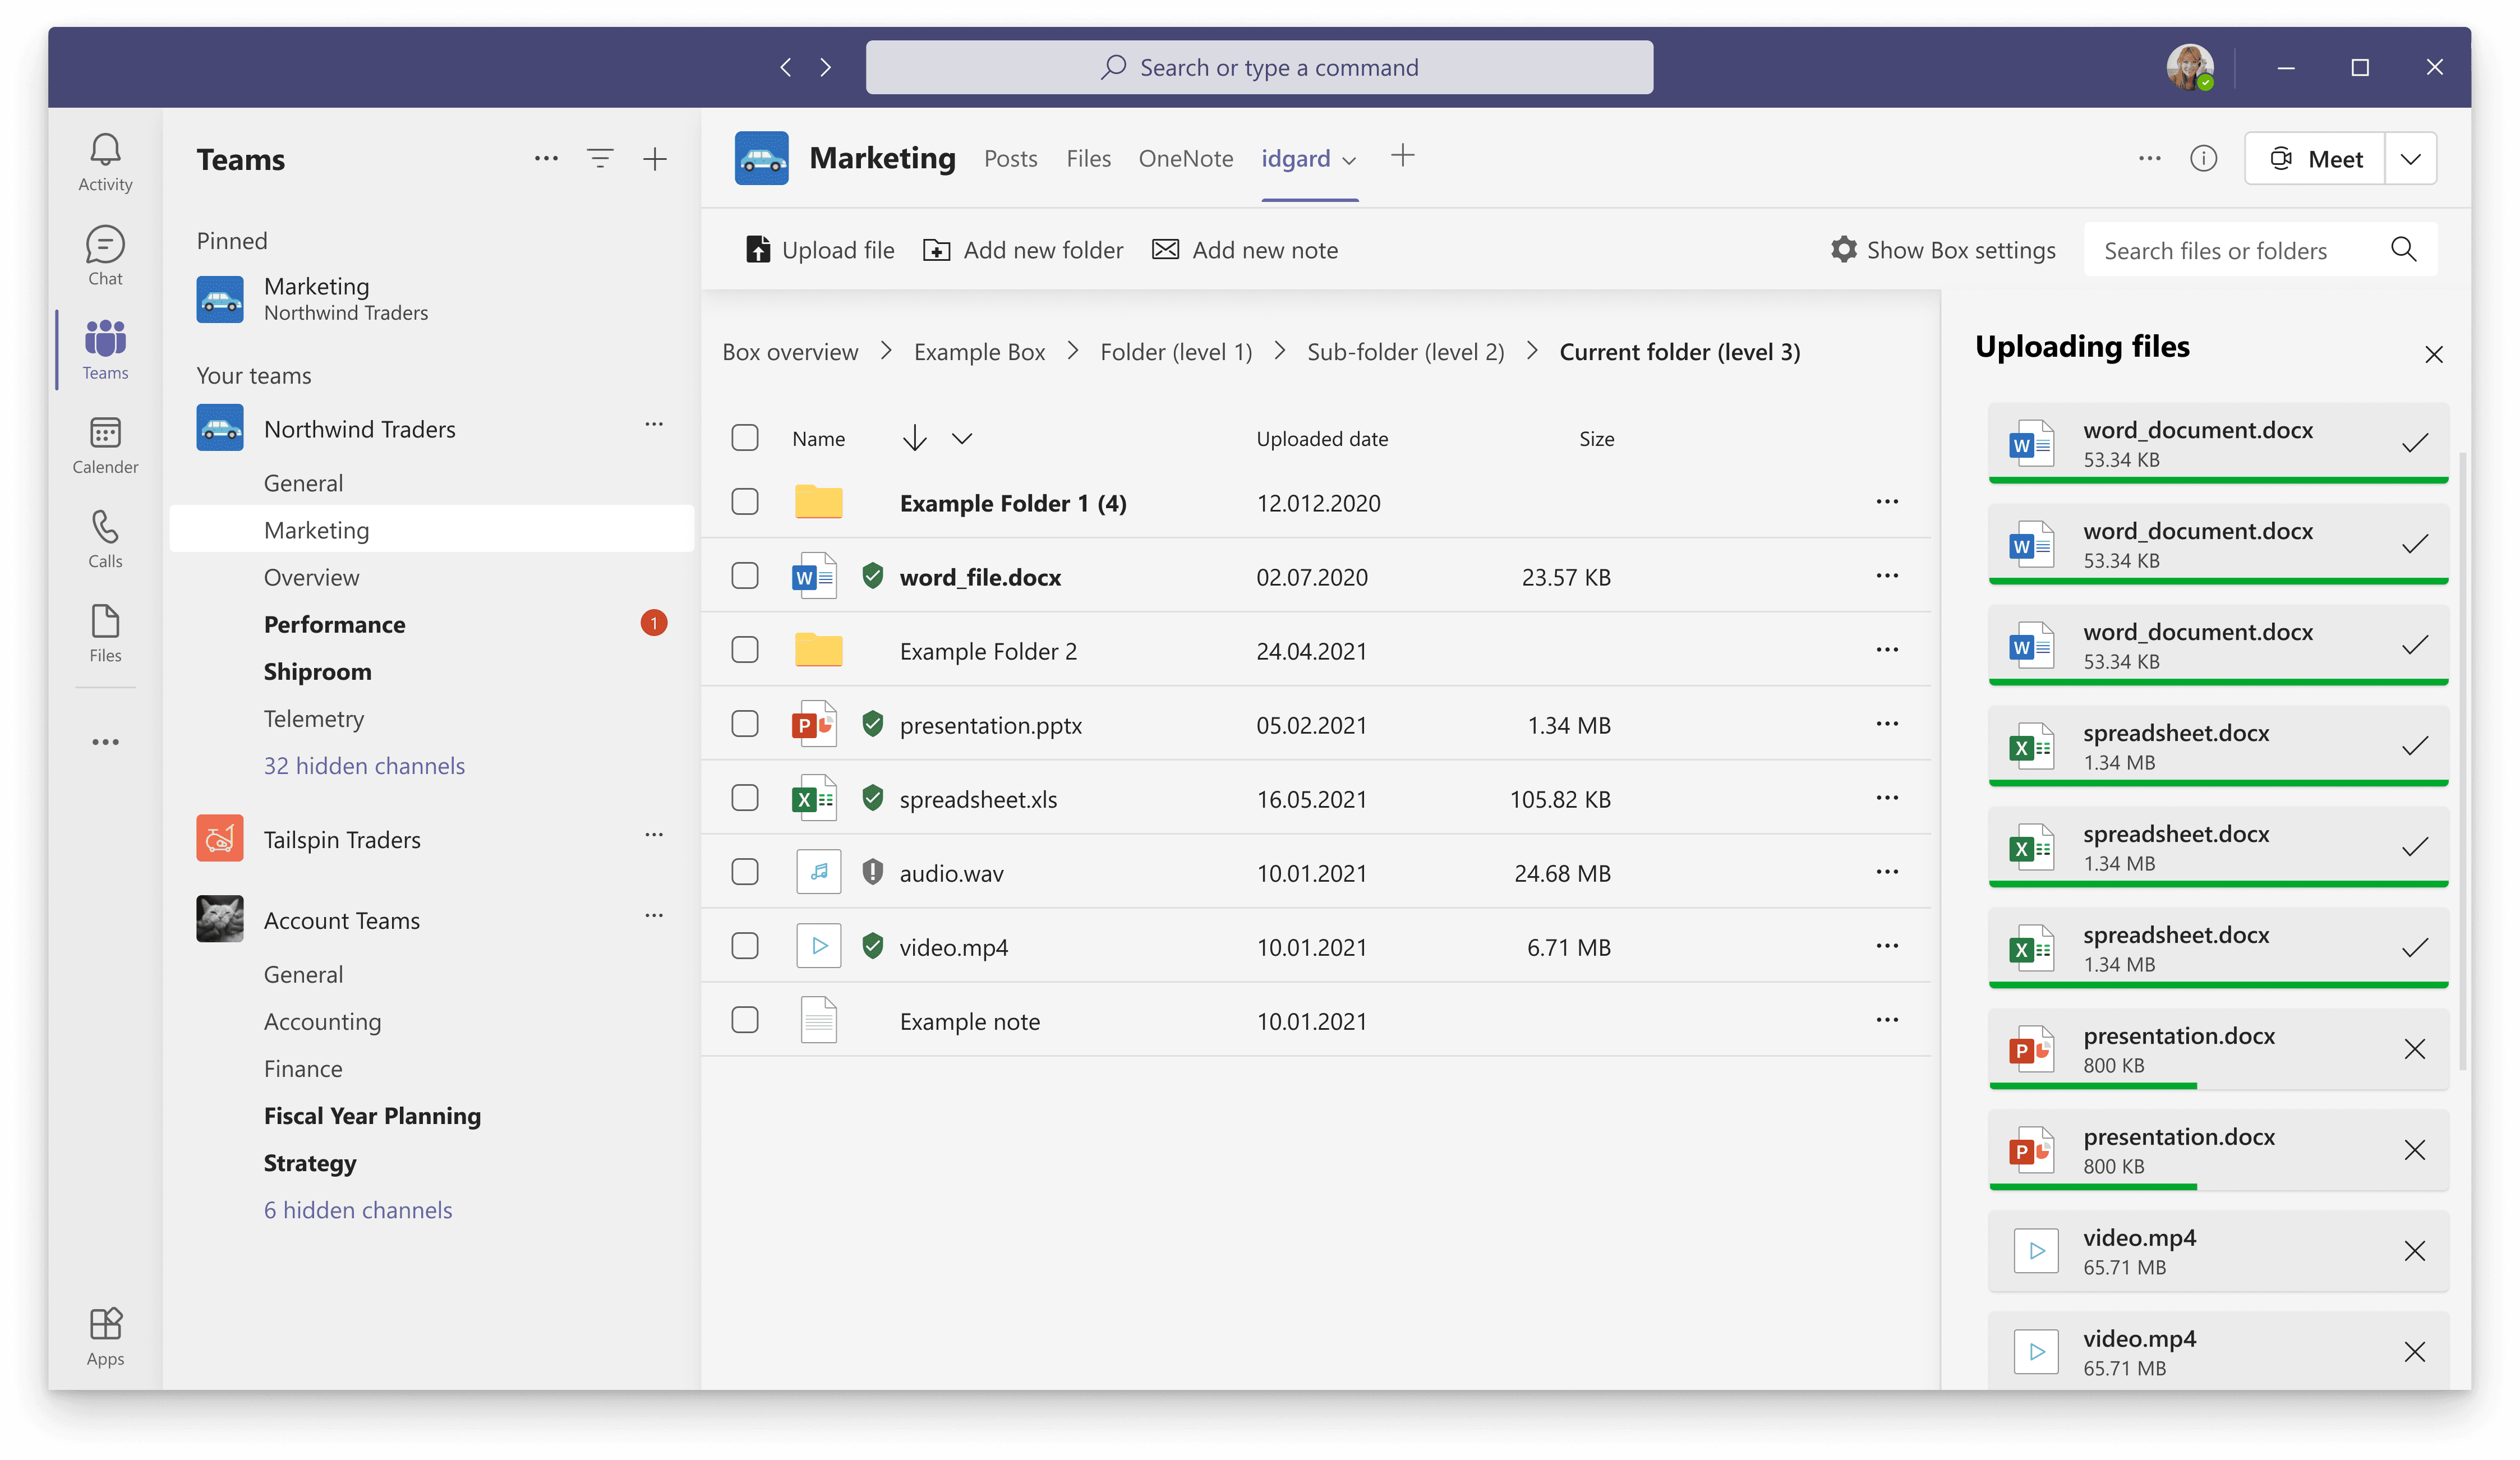This screenshot has width=2520, height=1460.
Task: Tick the checkbox for presentation.pptx
Action: [x=745, y=724]
